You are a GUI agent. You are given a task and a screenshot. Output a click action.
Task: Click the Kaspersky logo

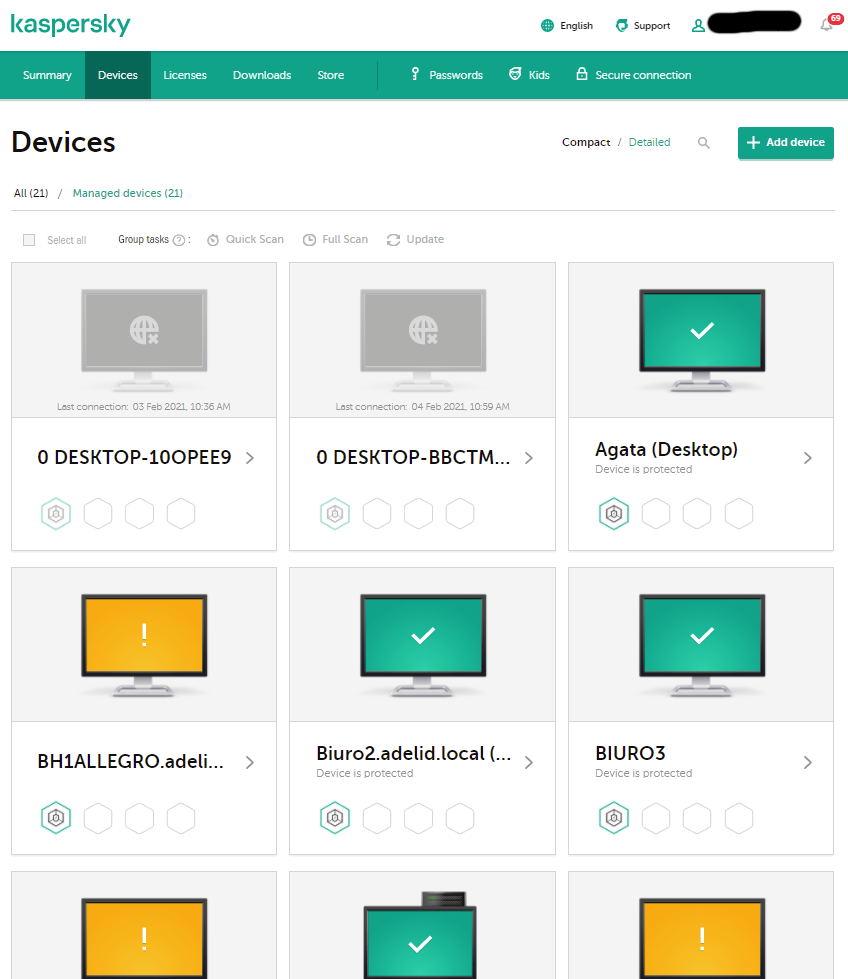[71, 25]
